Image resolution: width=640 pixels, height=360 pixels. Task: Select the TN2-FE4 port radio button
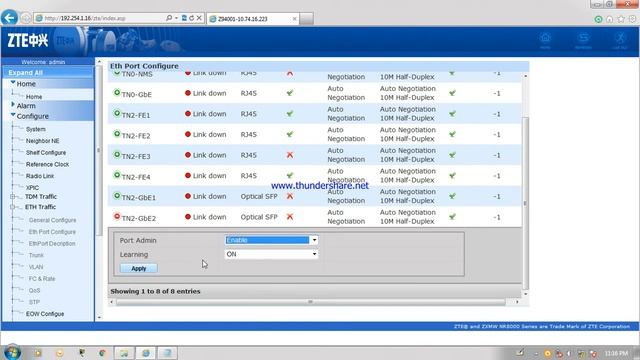click(117, 175)
